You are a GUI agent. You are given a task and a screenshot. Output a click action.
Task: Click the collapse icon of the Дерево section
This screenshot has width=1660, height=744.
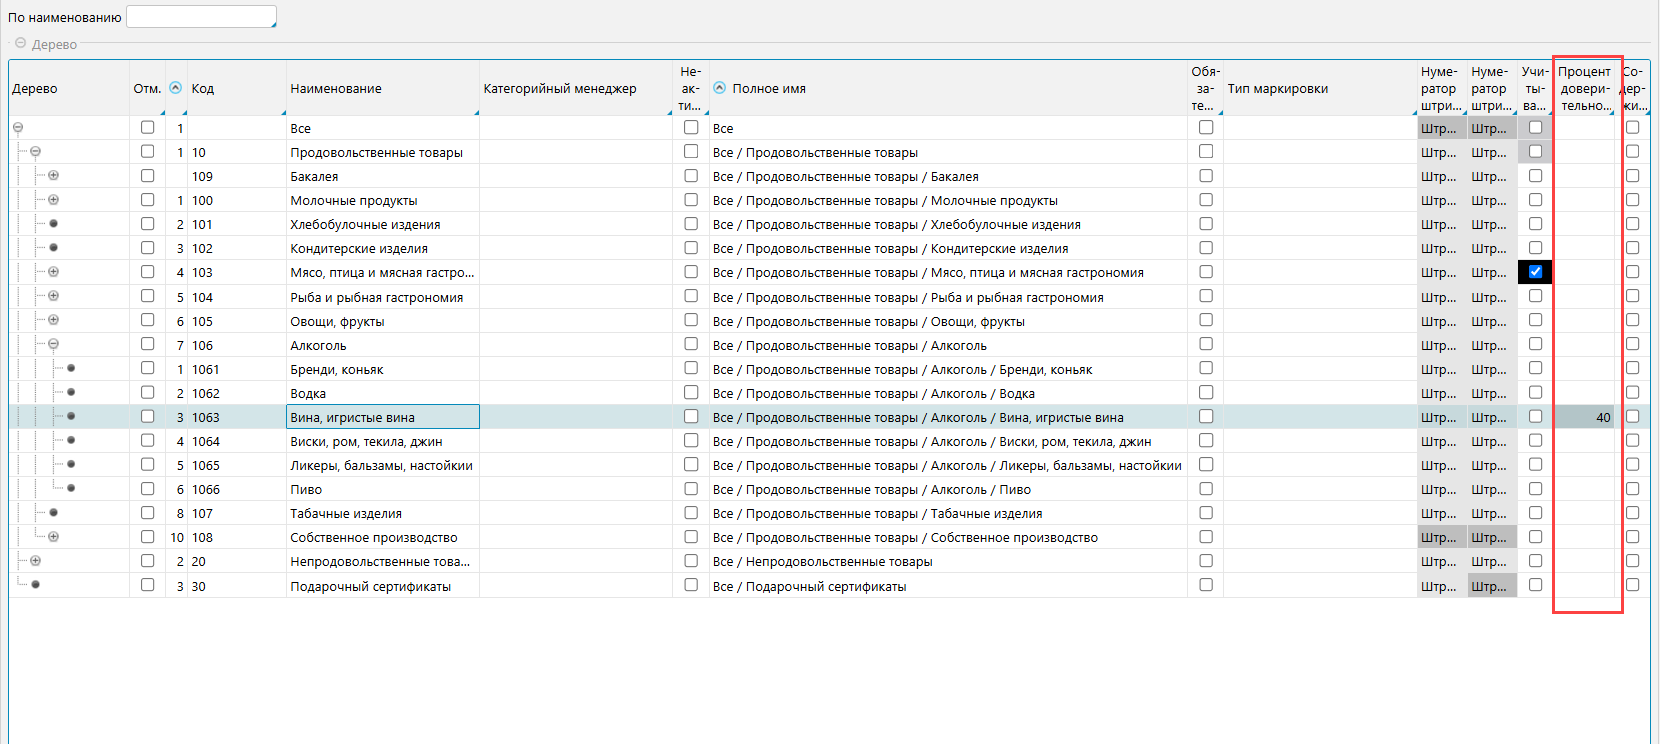20,43
